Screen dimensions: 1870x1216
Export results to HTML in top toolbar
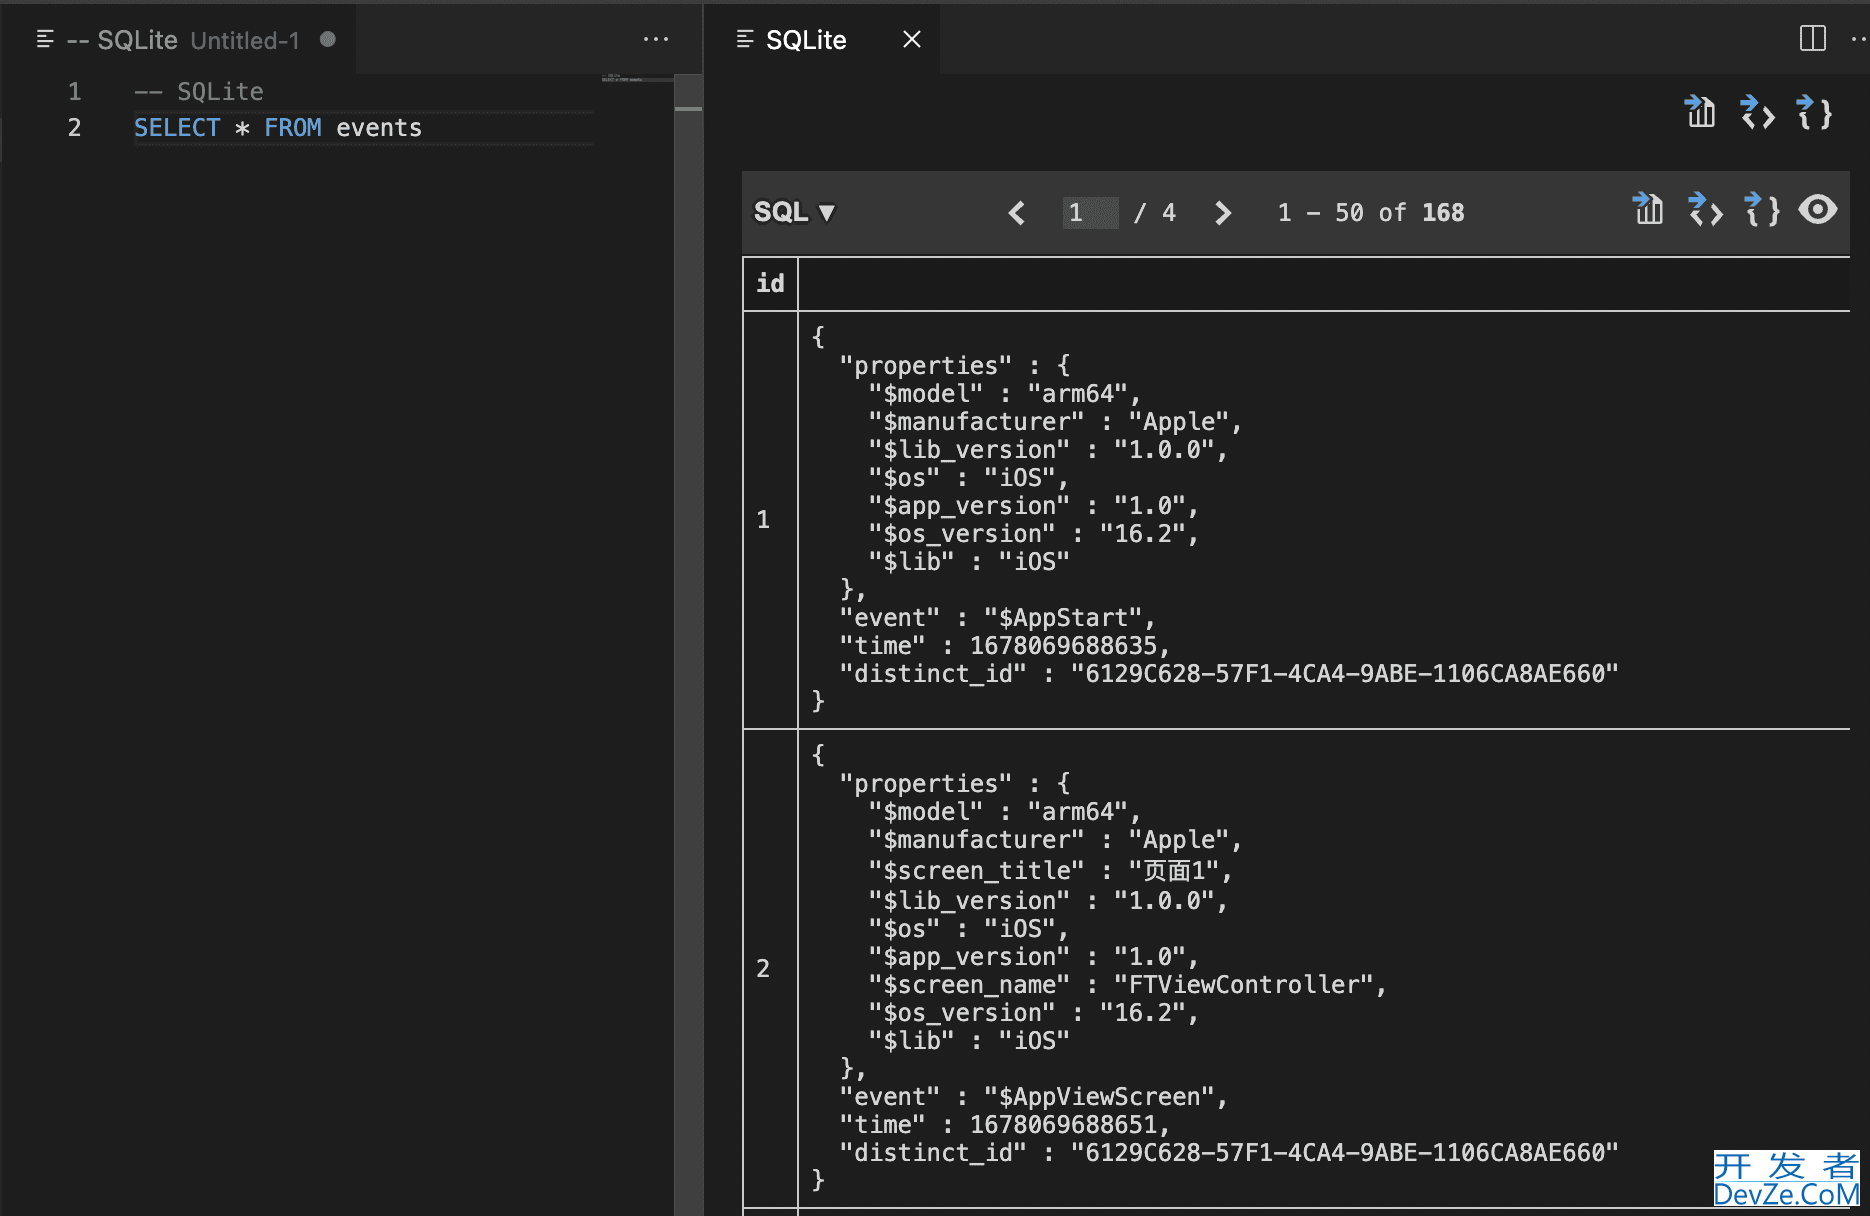[x=1757, y=113]
